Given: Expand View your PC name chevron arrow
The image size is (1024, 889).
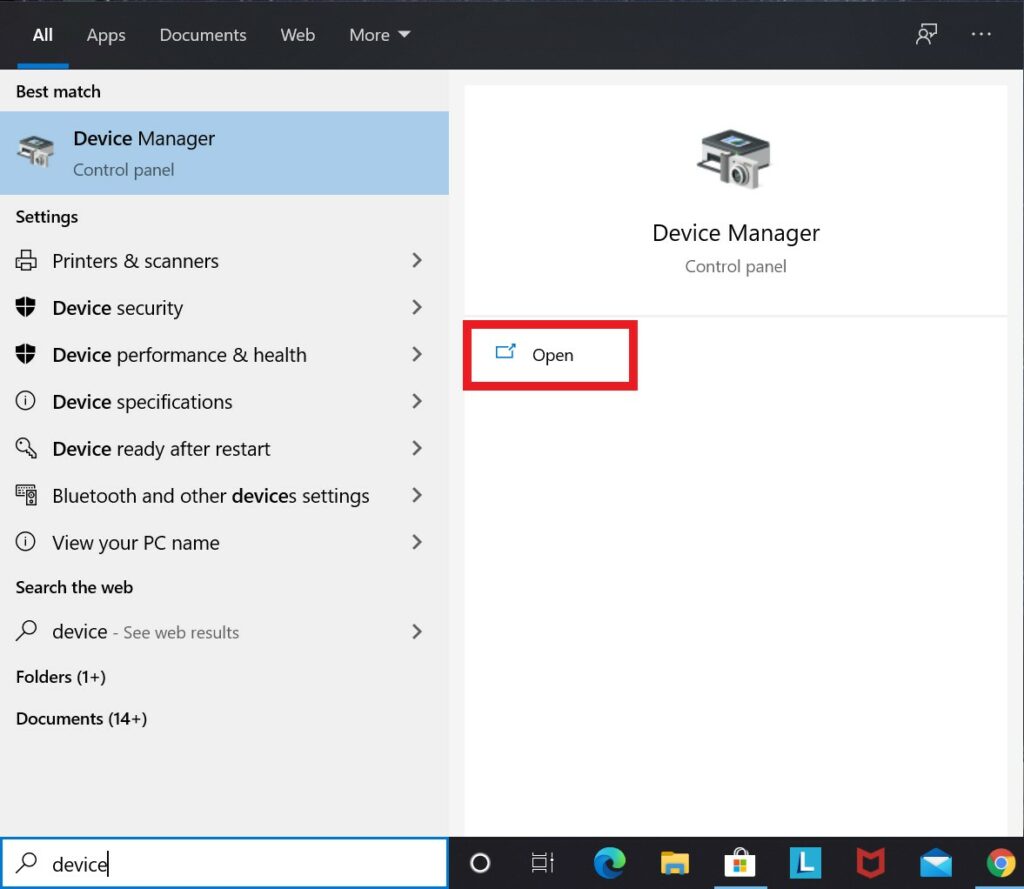Looking at the screenshot, I should coord(417,542).
